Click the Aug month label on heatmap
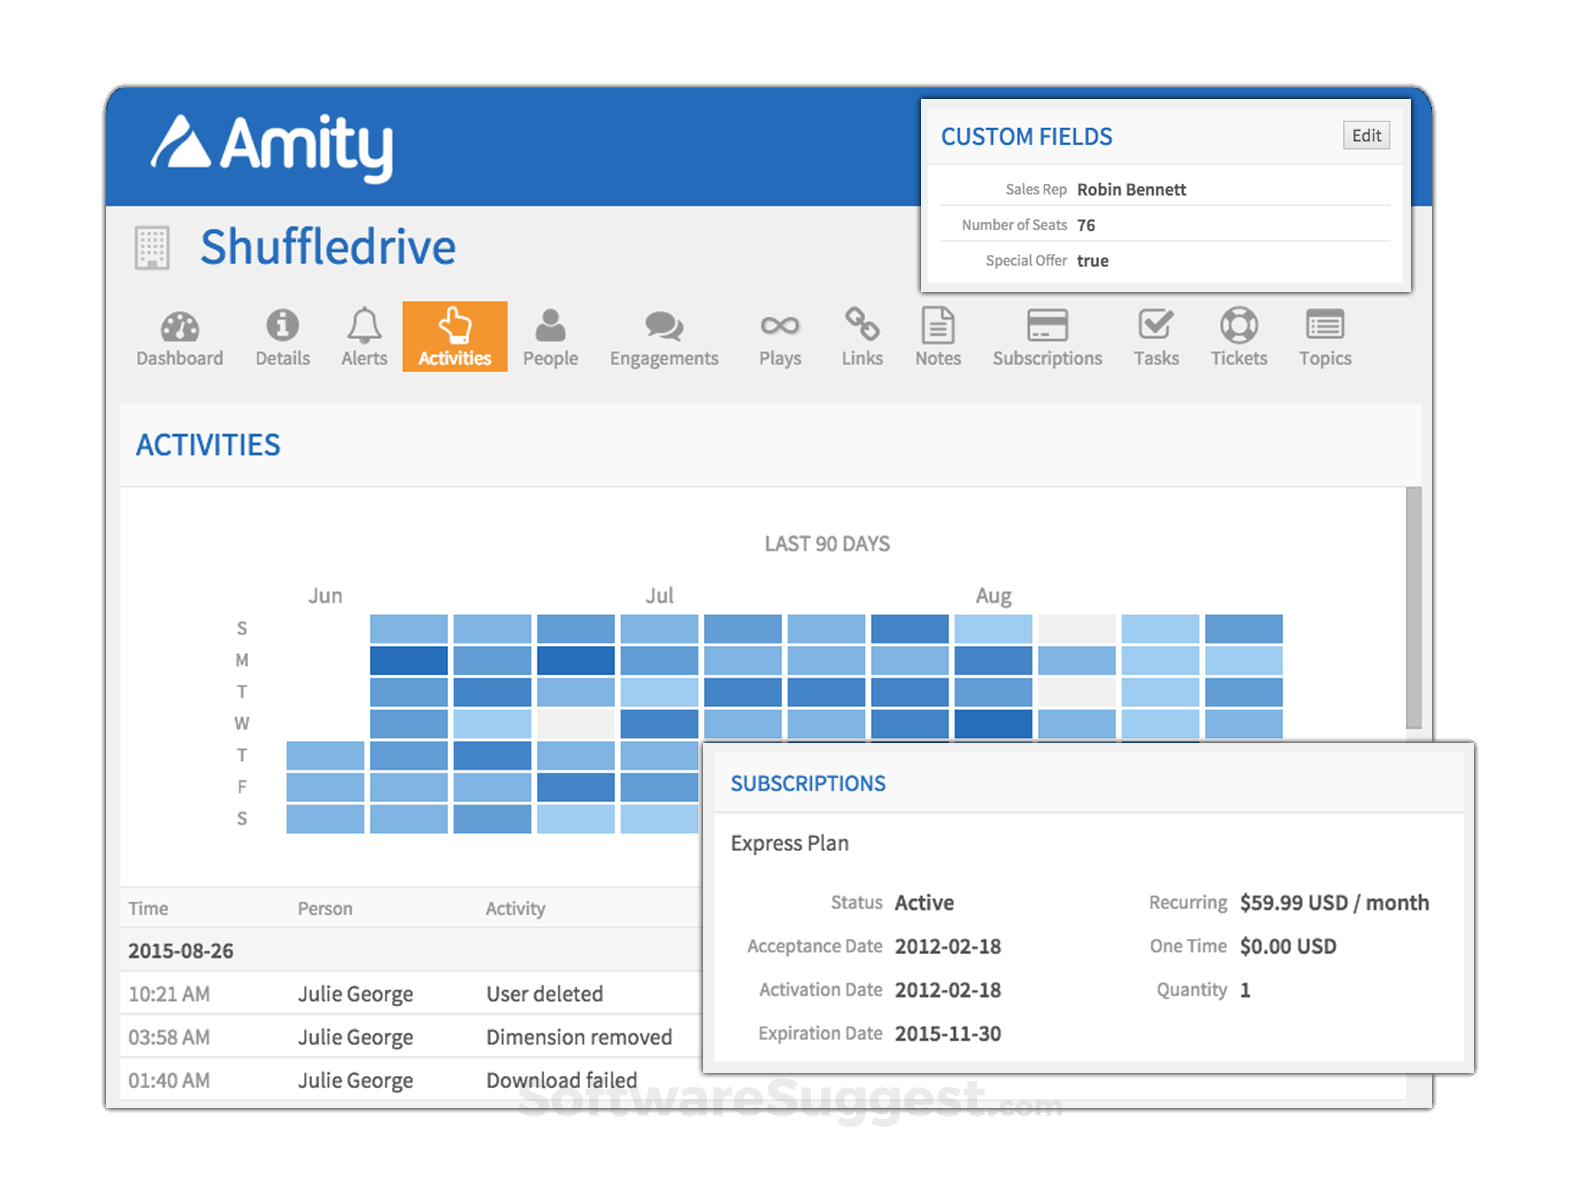Viewport: 1580px width, 1196px height. click(993, 596)
